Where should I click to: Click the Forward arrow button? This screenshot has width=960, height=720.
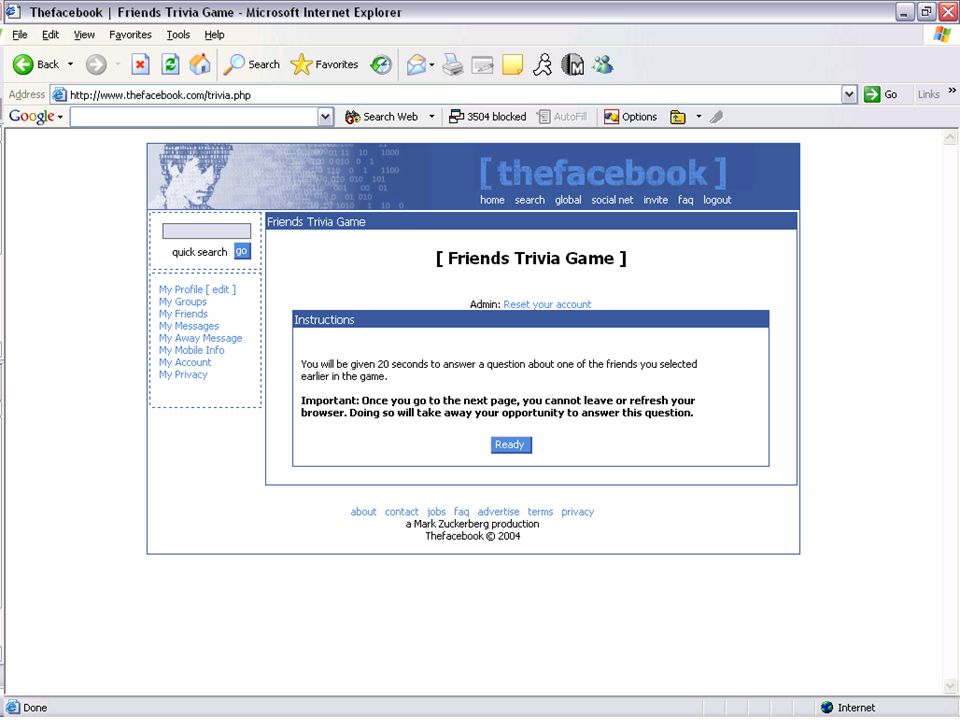click(x=96, y=64)
